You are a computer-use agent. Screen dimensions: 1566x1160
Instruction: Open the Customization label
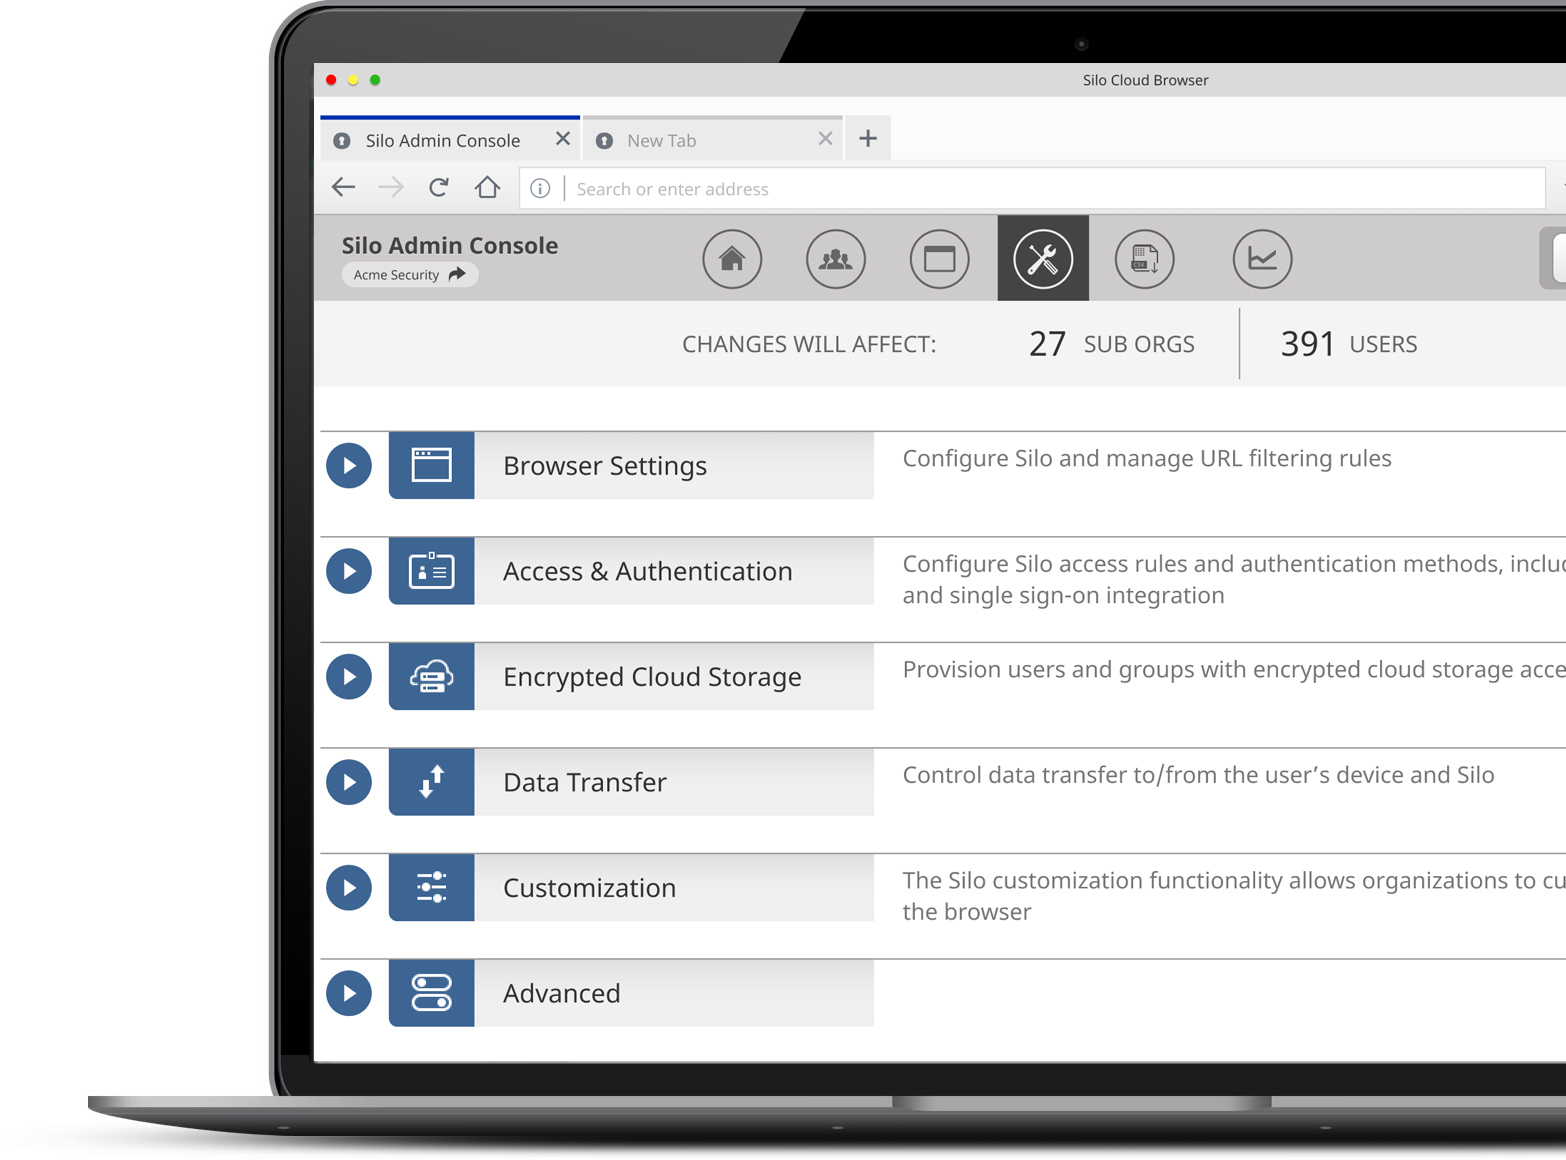pyautogui.click(x=590, y=888)
